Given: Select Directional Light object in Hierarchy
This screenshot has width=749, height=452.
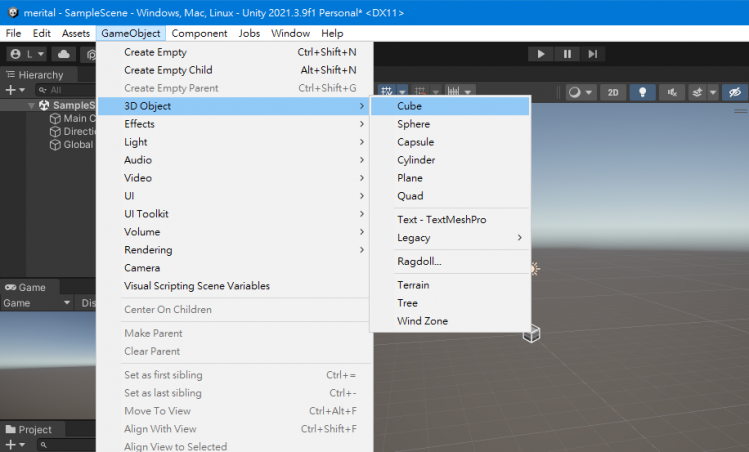Looking at the screenshot, I should (x=73, y=131).
